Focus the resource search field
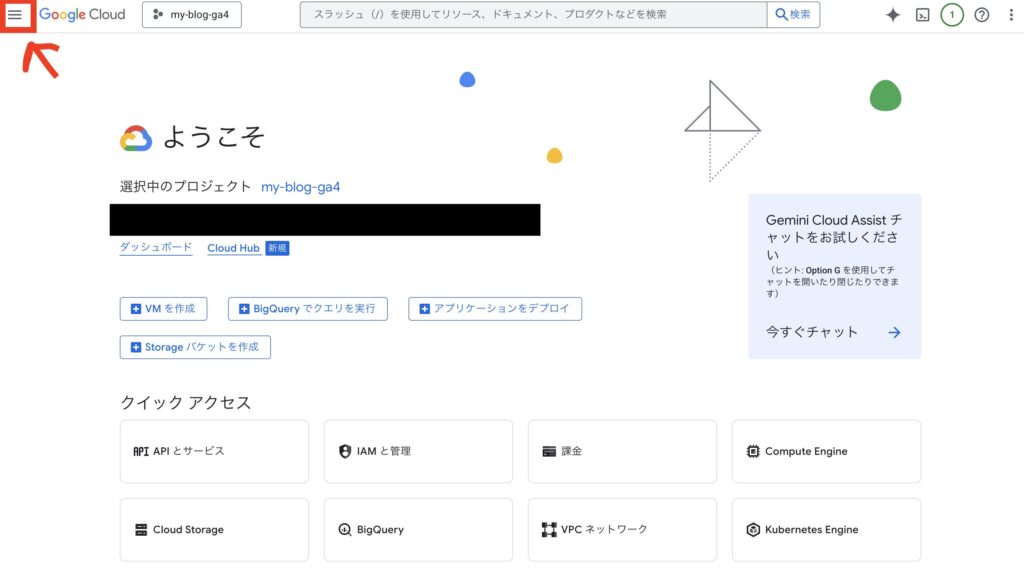Image resolution: width=1024 pixels, height=583 pixels. (533, 14)
